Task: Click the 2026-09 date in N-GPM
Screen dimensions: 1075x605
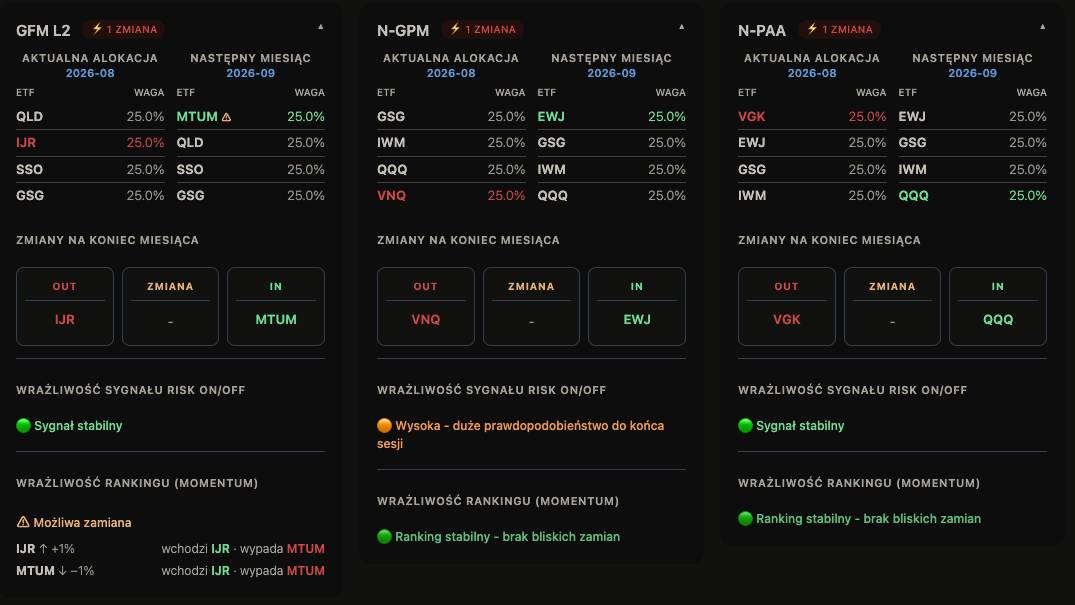Action: (x=612, y=73)
